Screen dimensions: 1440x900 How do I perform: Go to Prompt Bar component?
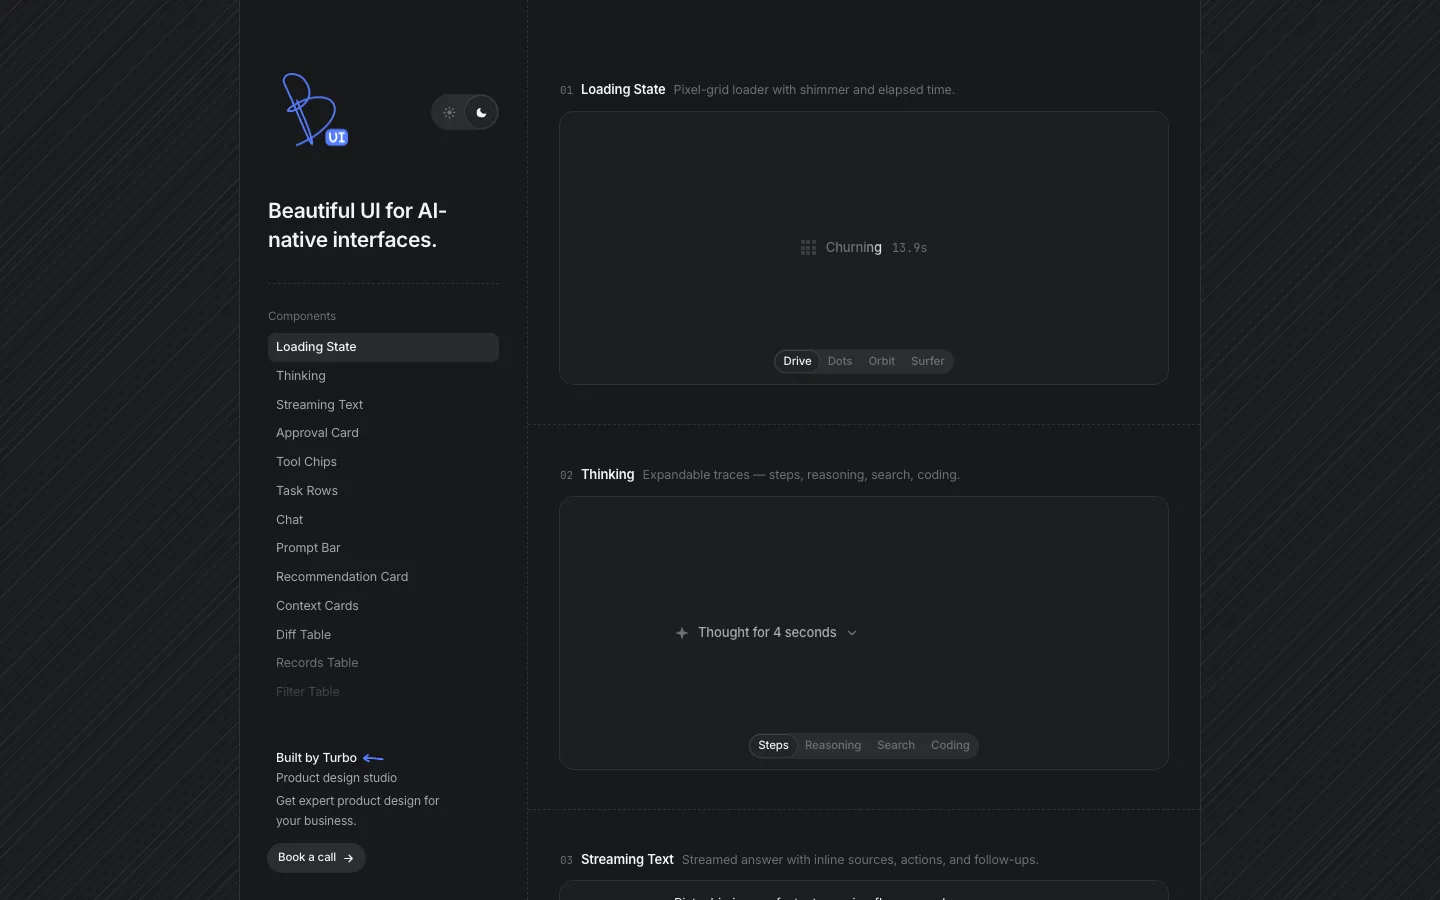383,548
